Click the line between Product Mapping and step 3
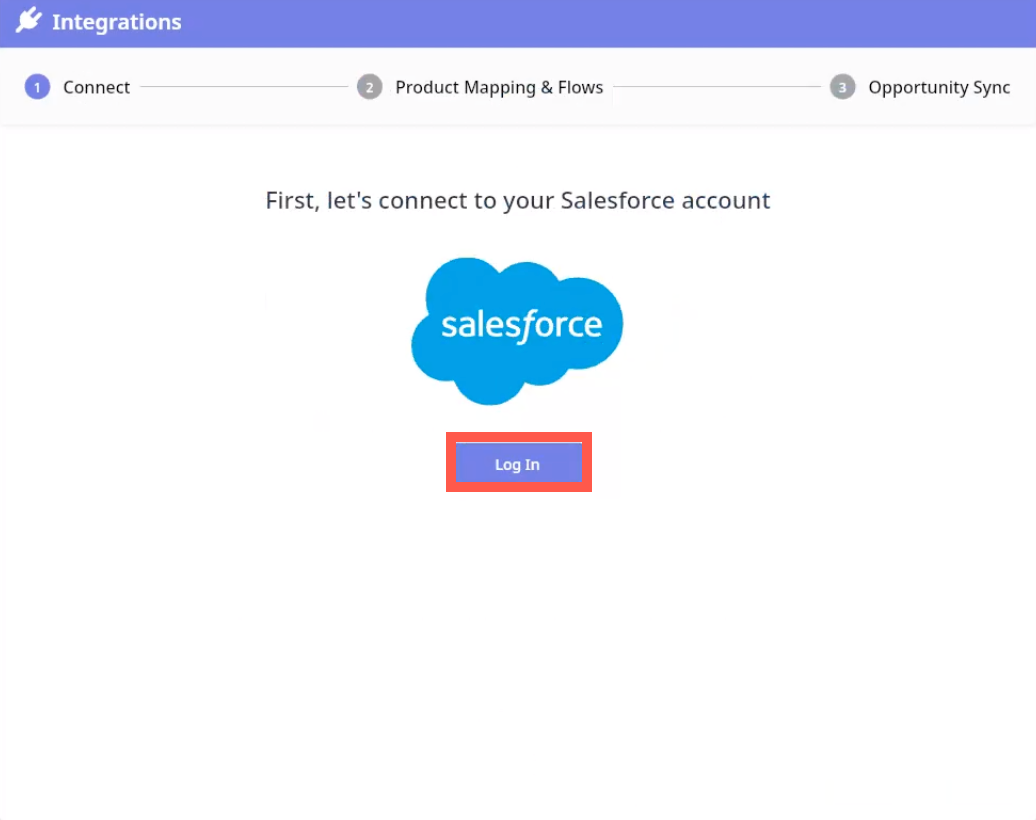 (x=716, y=87)
